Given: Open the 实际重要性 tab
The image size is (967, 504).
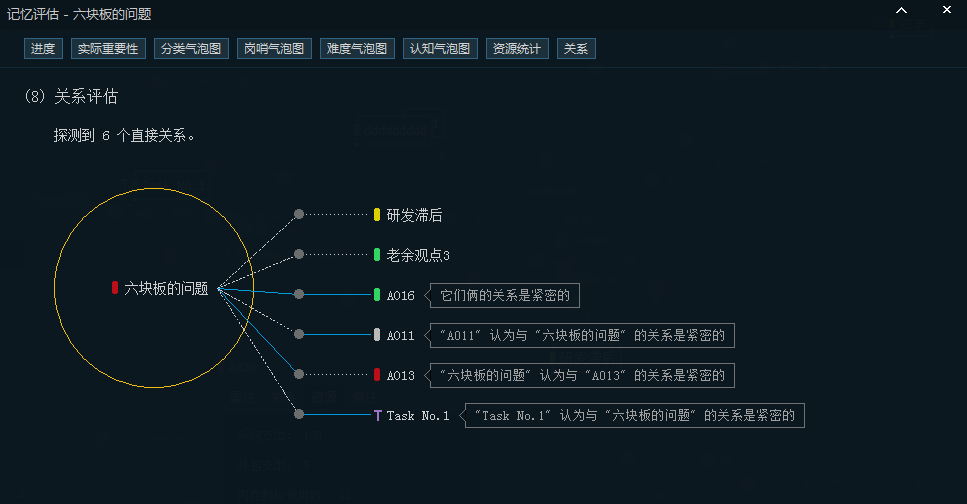Looking at the screenshot, I should click(x=109, y=49).
